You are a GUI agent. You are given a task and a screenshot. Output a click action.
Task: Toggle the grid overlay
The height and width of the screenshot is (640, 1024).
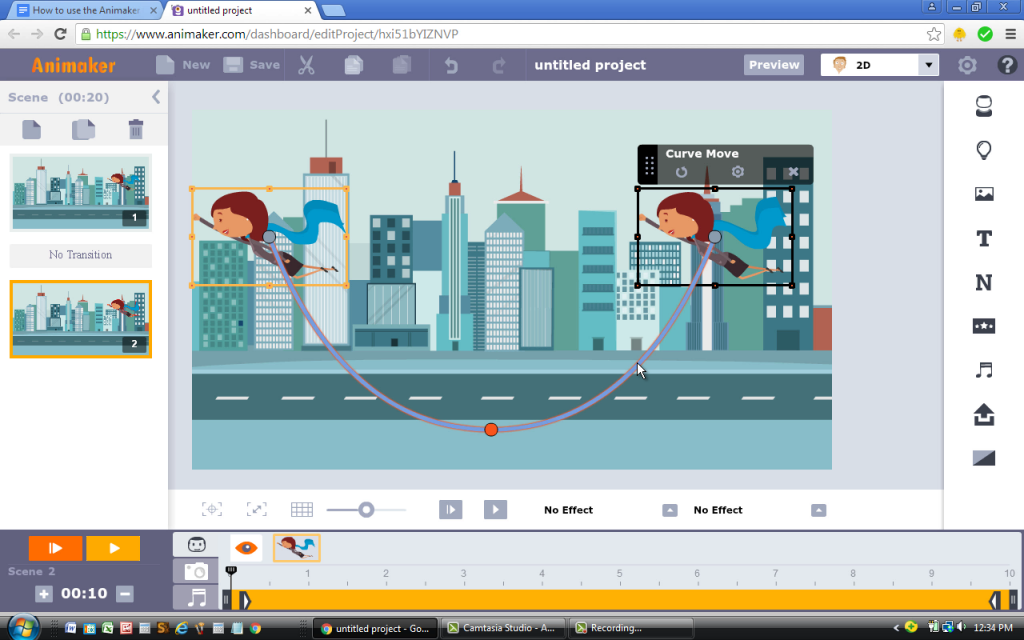pyautogui.click(x=302, y=509)
